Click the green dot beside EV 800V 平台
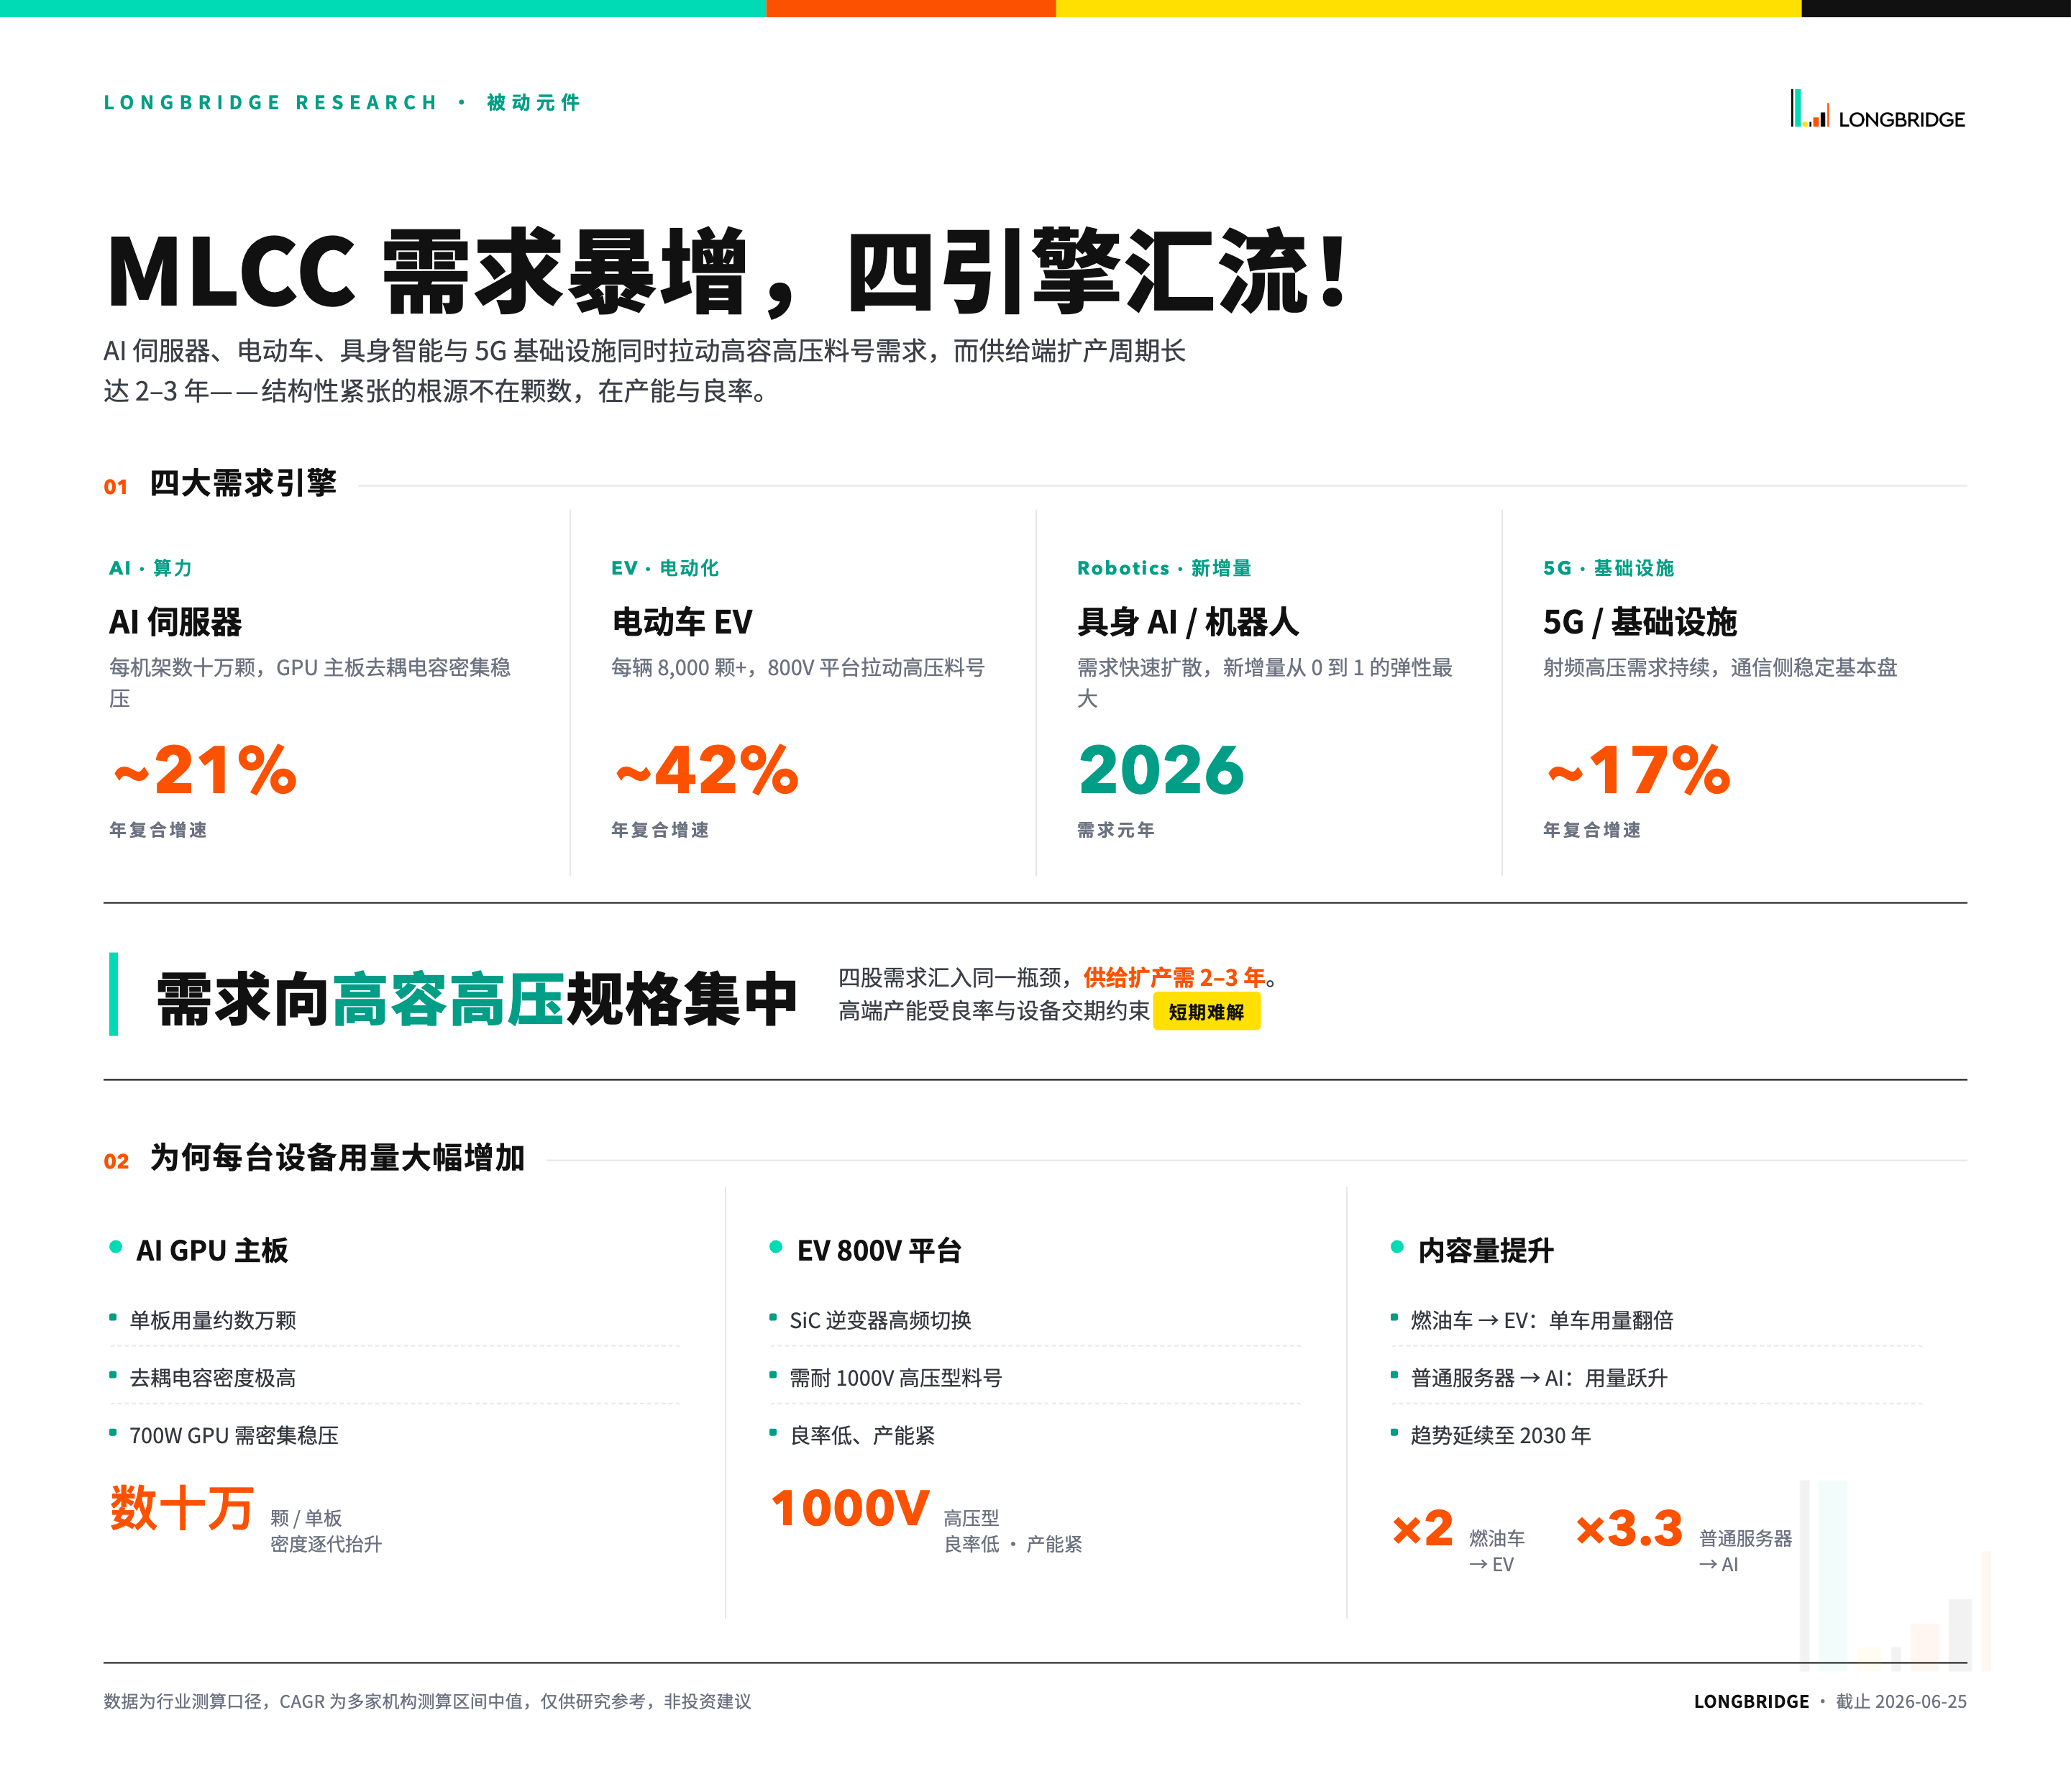2071x1792 pixels. (x=776, y=1247)
